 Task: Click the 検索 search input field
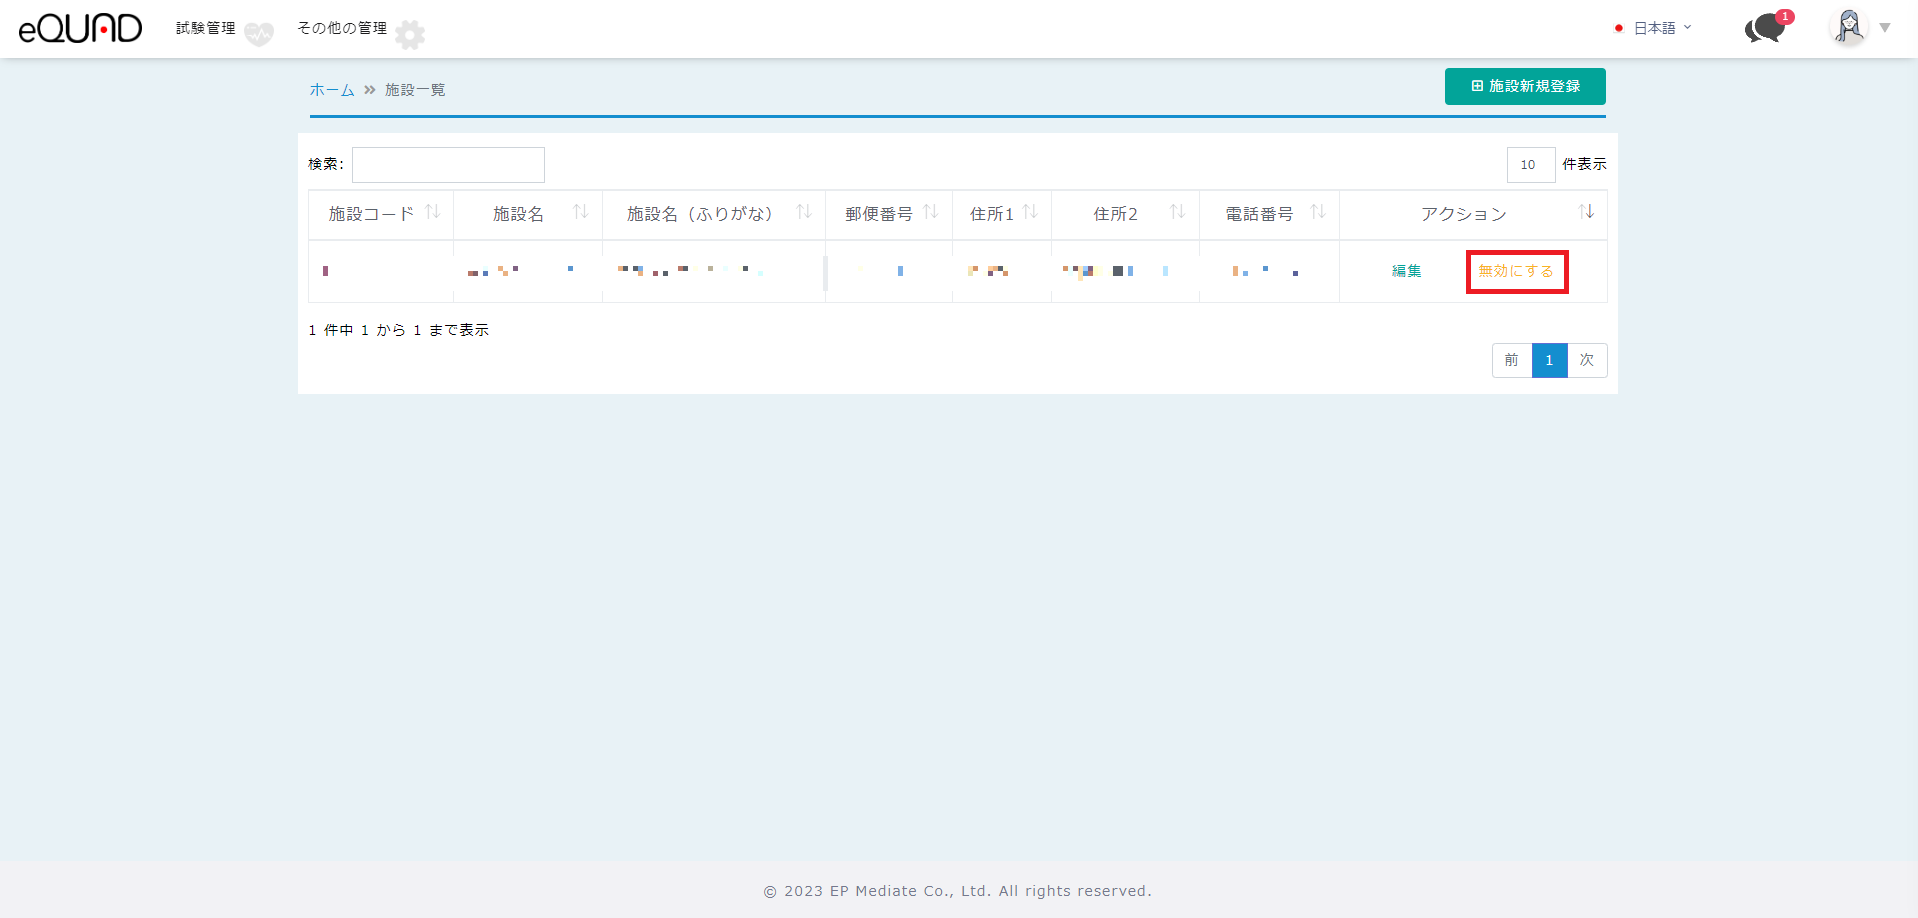448,165
